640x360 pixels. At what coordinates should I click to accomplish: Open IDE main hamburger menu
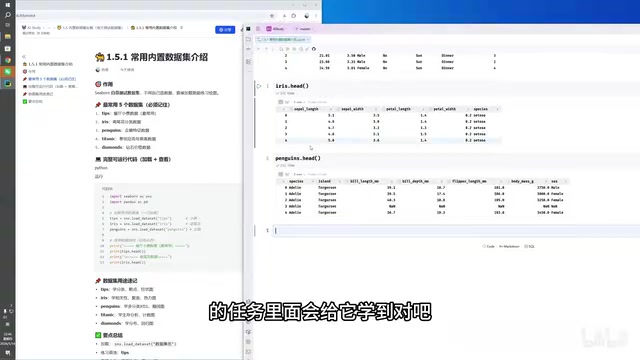tap(258, 29)
